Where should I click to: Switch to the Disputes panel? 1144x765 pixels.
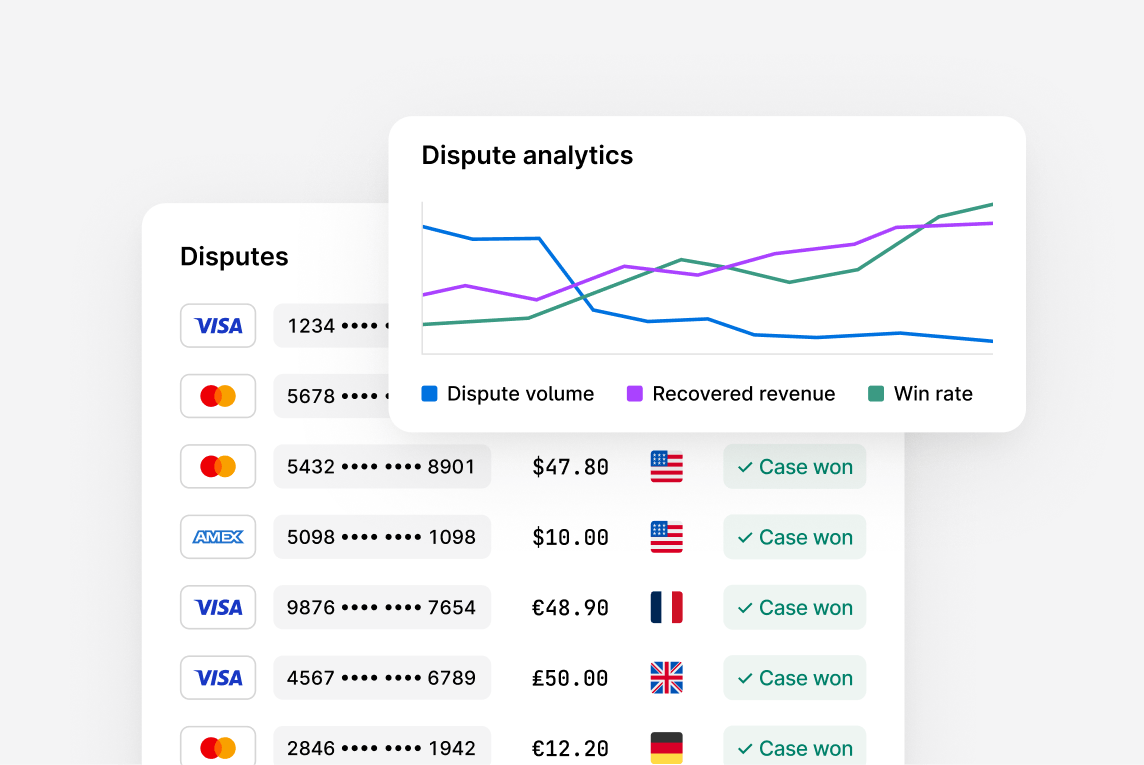pyautogui.click(x=234, y=257)
